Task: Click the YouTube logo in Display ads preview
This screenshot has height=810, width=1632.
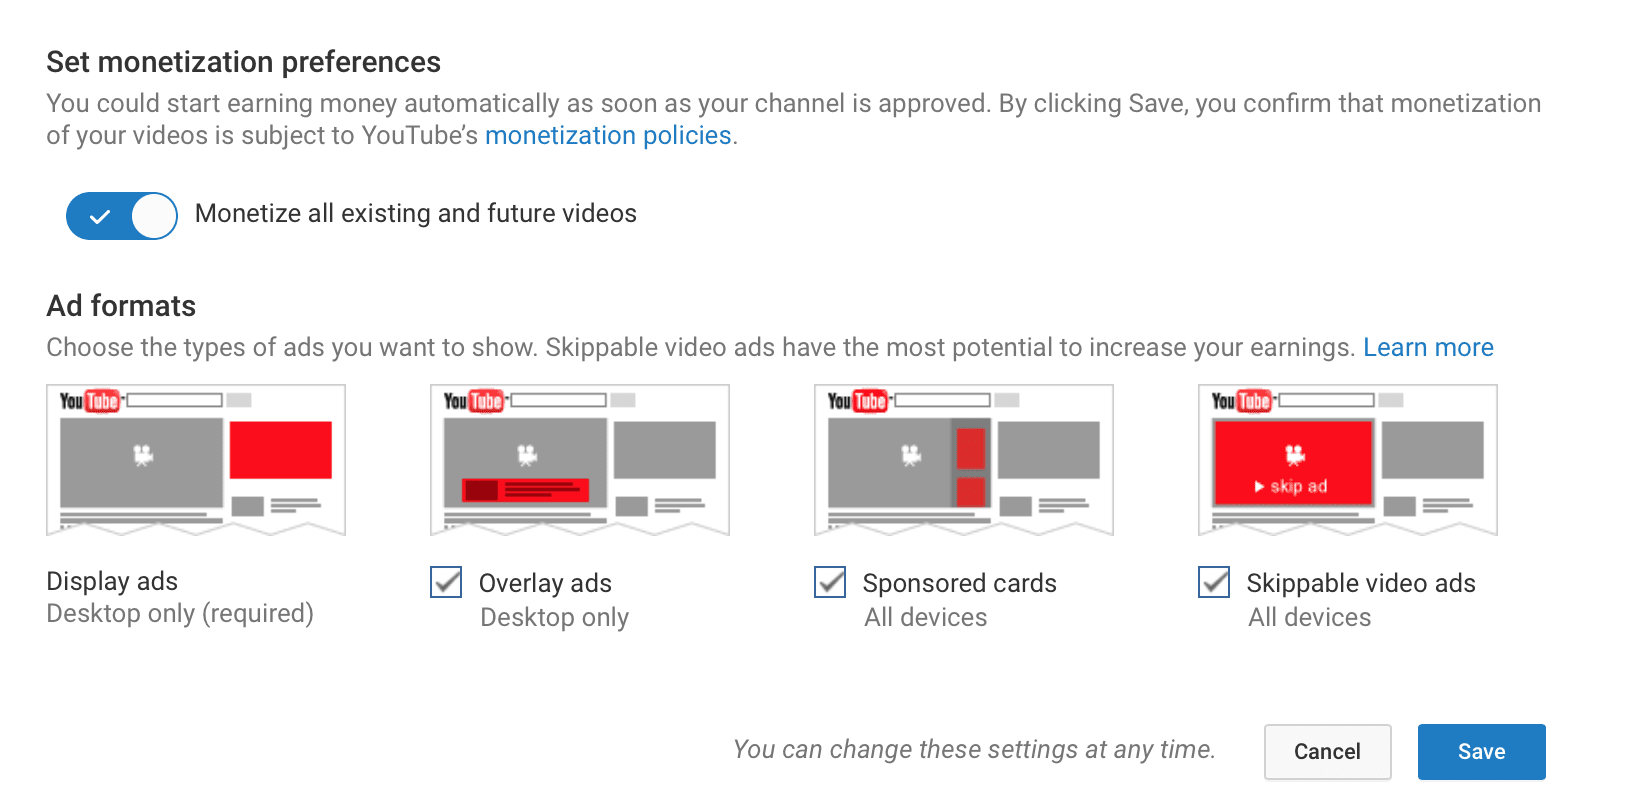Action: 90,401
